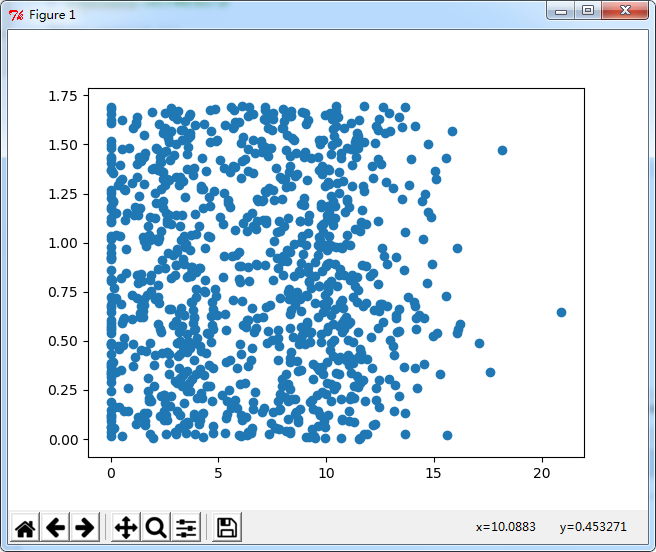Save the figure with the floppy icon

coord(227,527)
